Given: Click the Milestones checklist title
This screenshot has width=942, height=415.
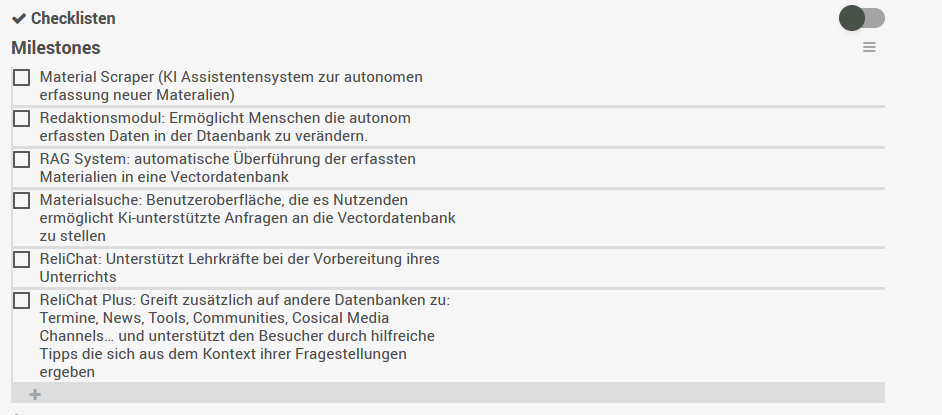Looking at the screenshot, I should point(56,48).
